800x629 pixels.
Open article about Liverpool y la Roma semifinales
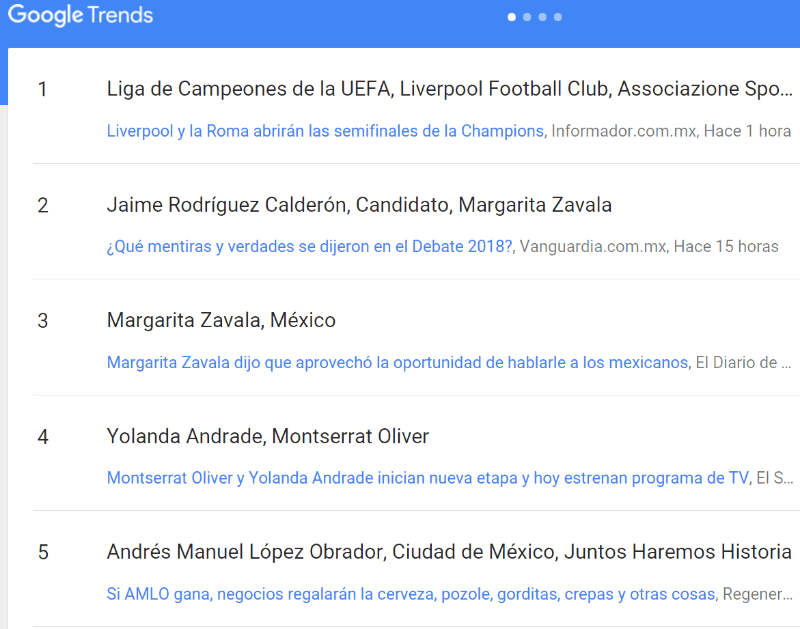(x=325, y=131)
